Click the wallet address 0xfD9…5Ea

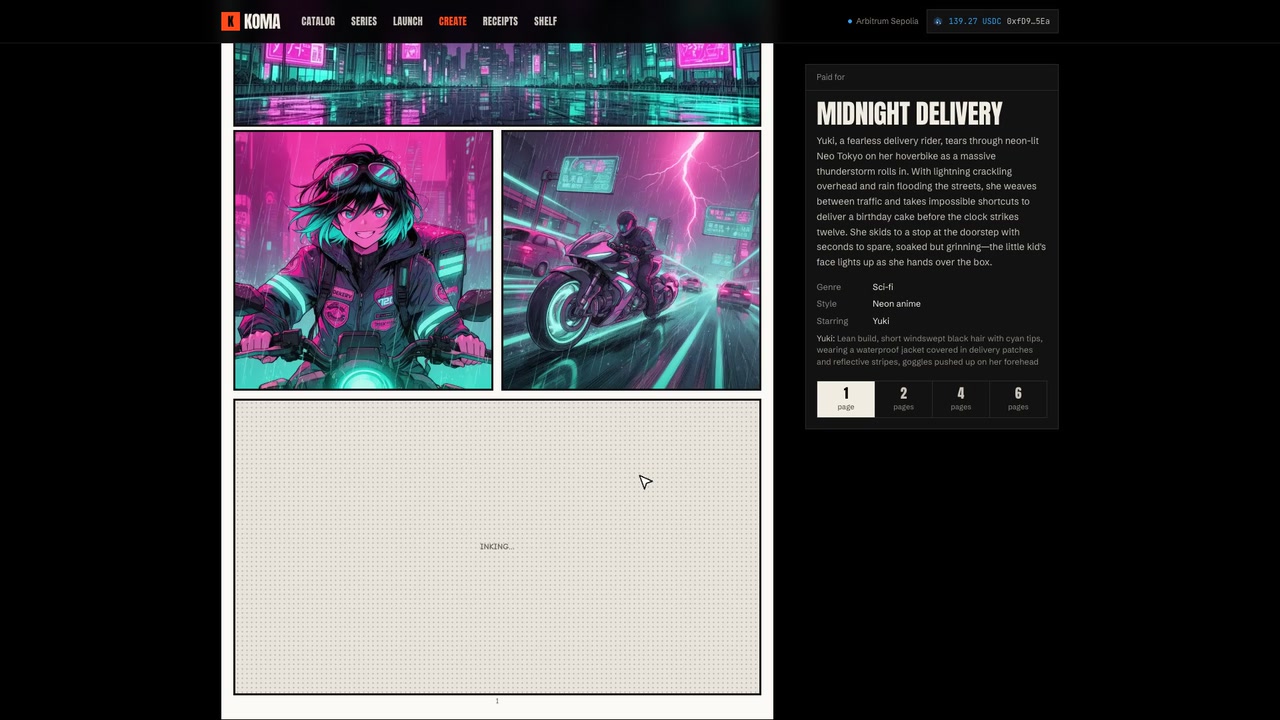pyautogui.click(x=1028, y=21)
